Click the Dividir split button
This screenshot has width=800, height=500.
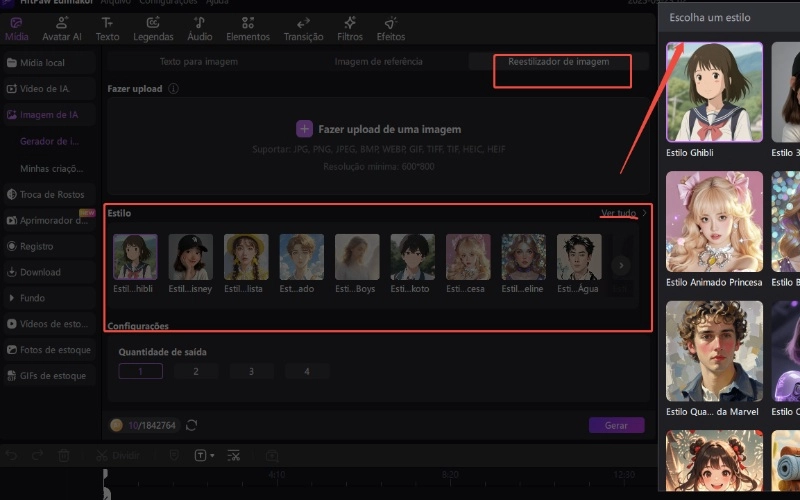tap(118, 455)
